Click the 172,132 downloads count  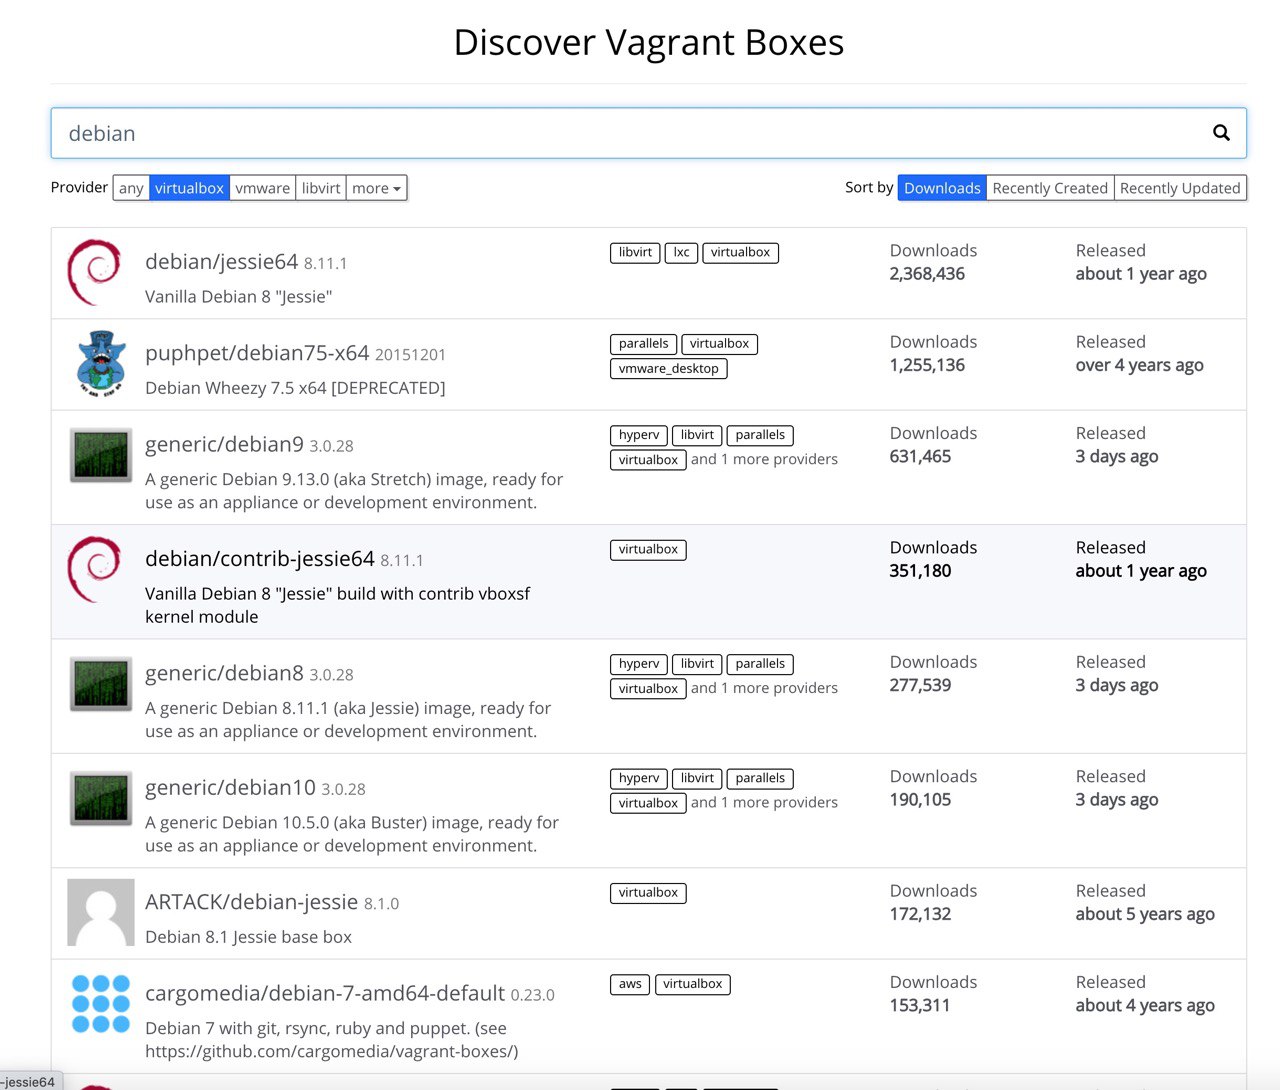pos(920,915)
